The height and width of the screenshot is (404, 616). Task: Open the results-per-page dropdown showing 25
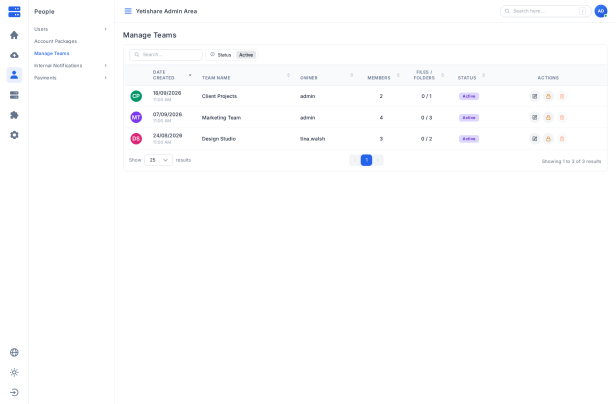click(x=158, y=160)
